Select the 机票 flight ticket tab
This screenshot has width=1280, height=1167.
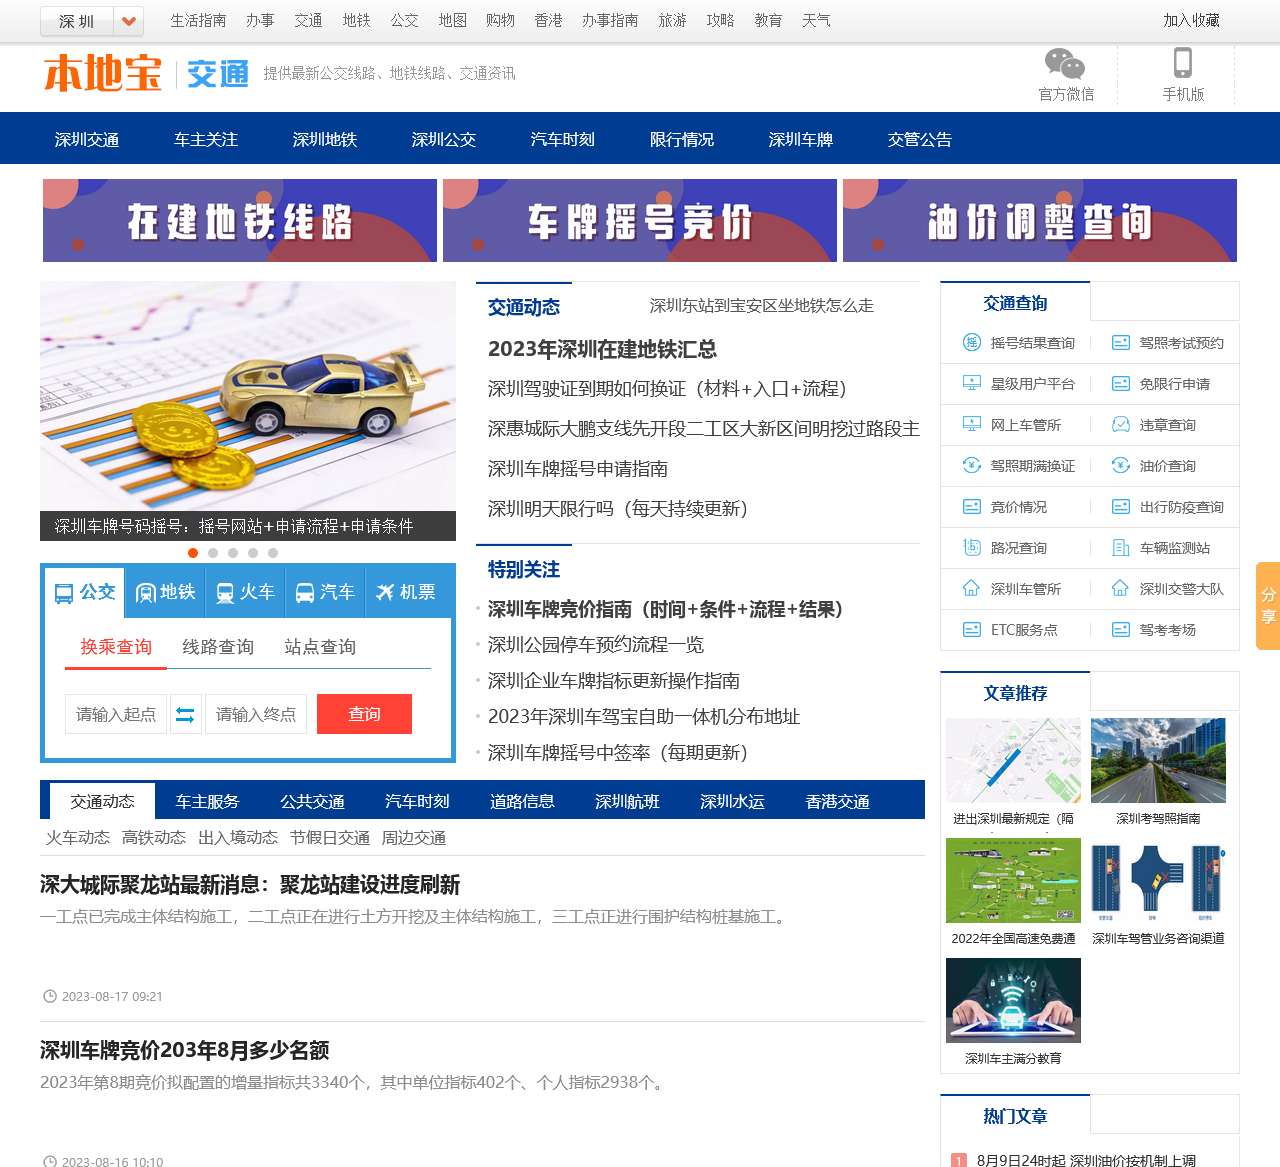tap(406, 592)
